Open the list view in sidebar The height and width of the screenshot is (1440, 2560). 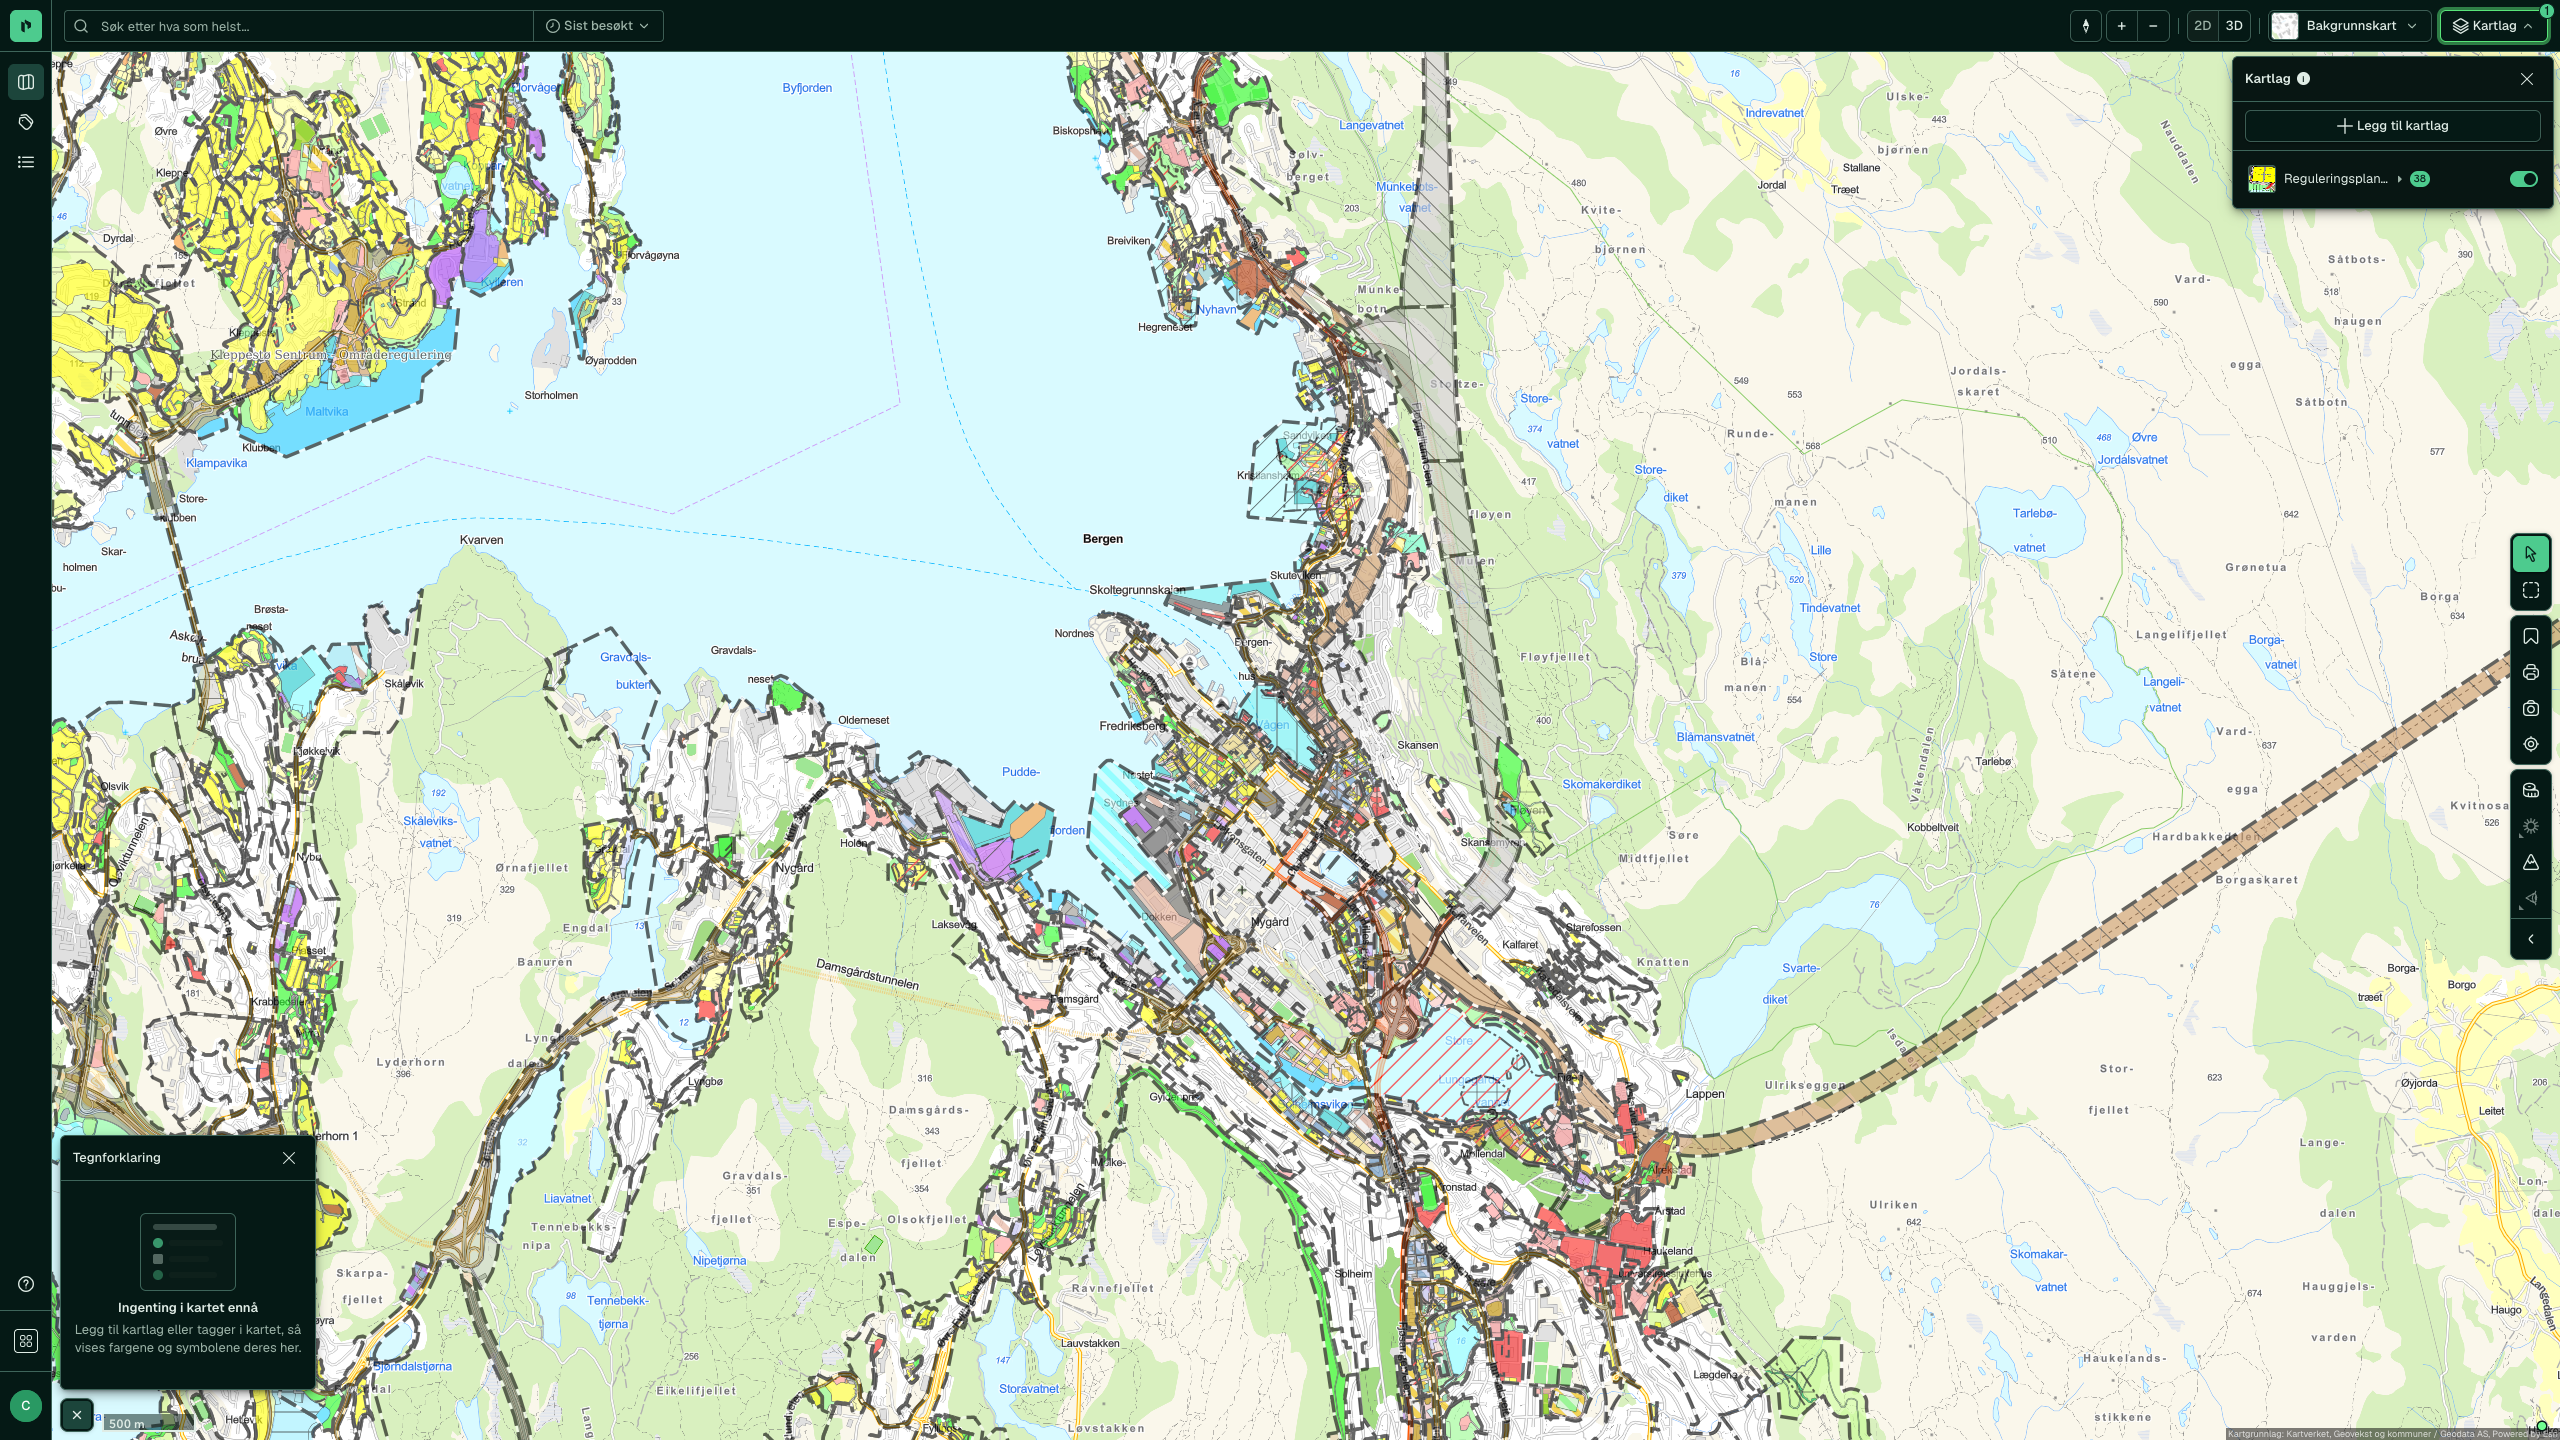(26, 162)
